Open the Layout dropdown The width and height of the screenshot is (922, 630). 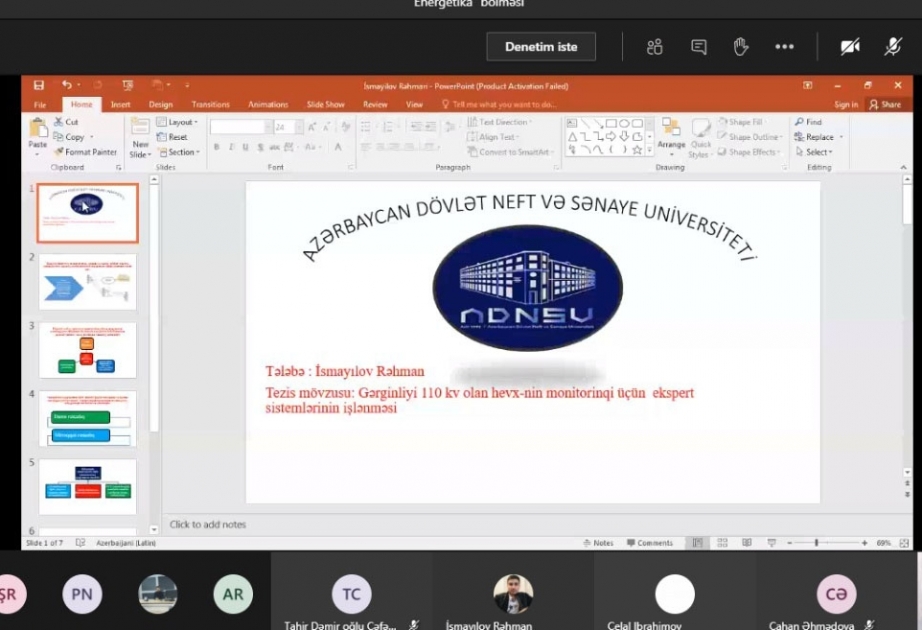coord(178,122)
